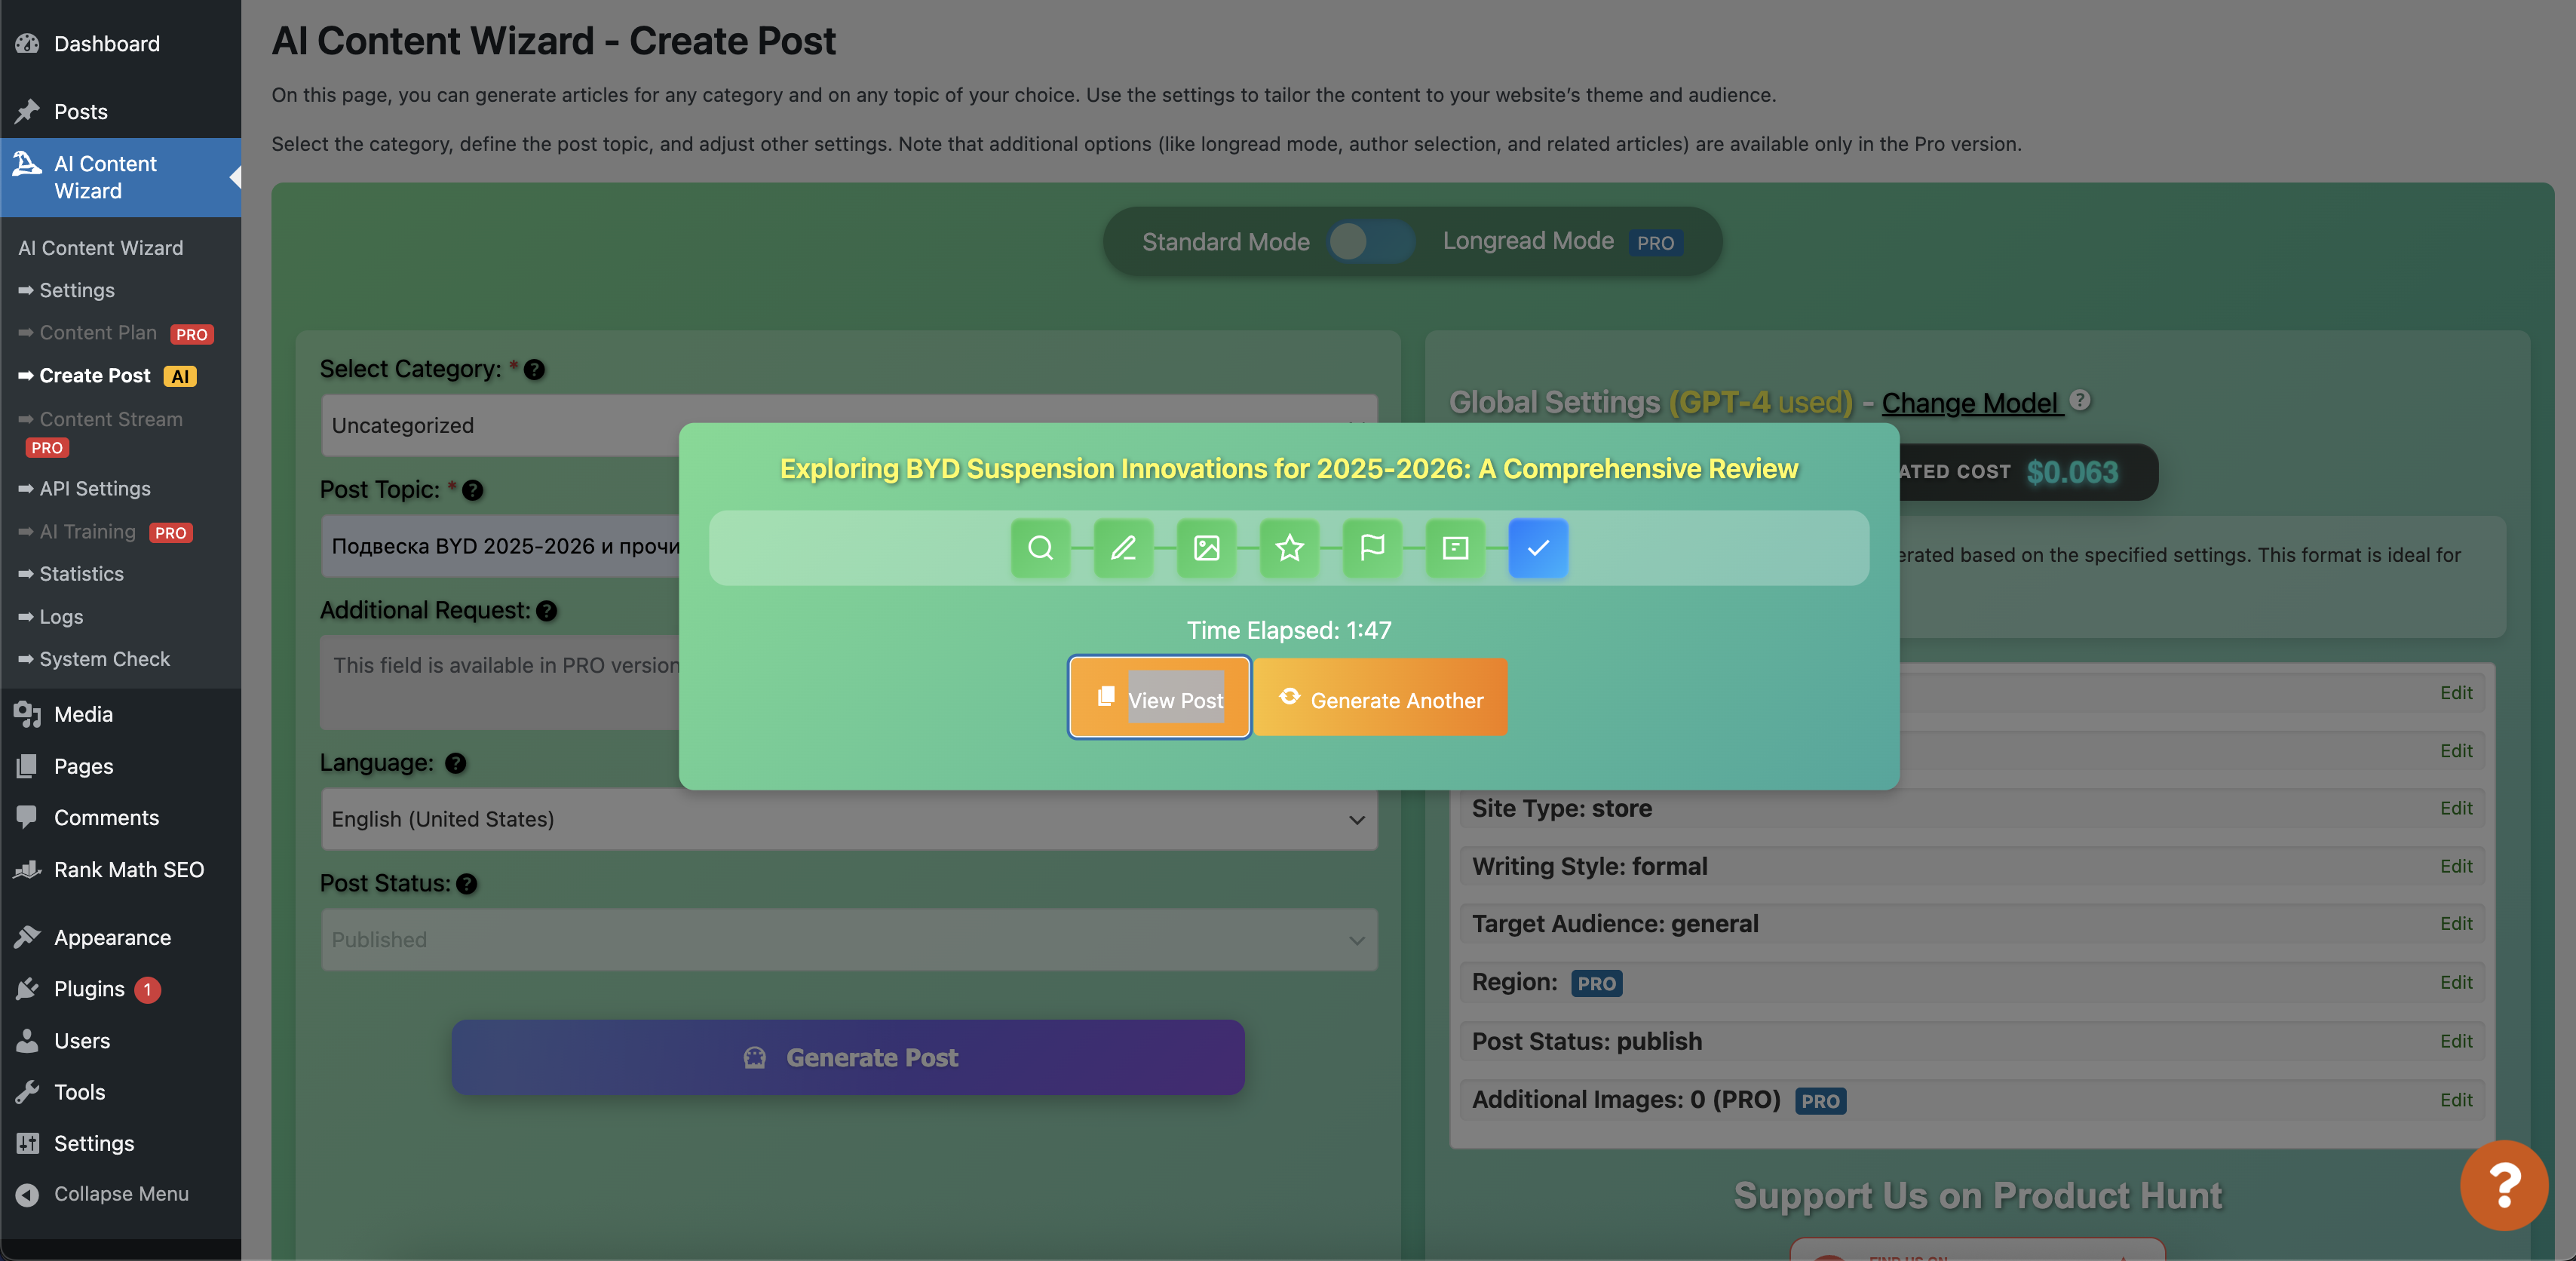This screenshot has width=2576, height=1261.
Task: Click the layout box step icon
Action: (1455, 548)
